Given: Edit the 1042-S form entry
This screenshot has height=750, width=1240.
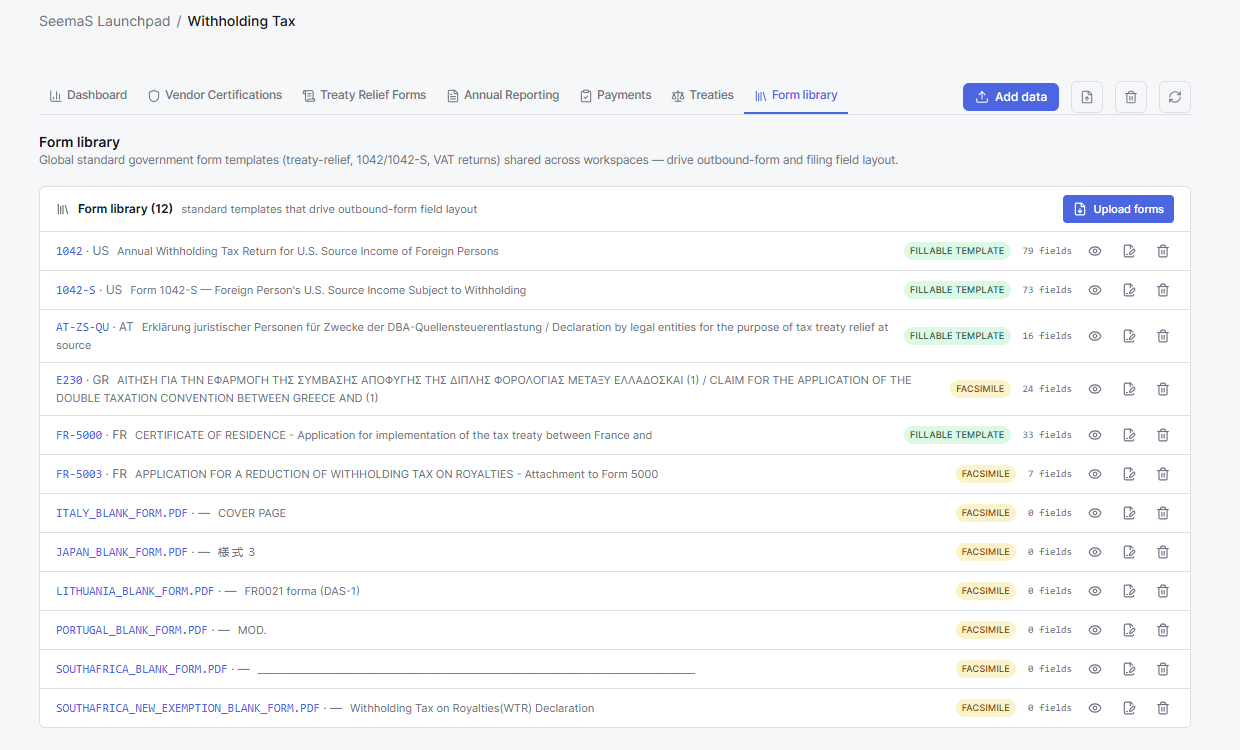Looking at the screenshot, I should [1129, 290].
